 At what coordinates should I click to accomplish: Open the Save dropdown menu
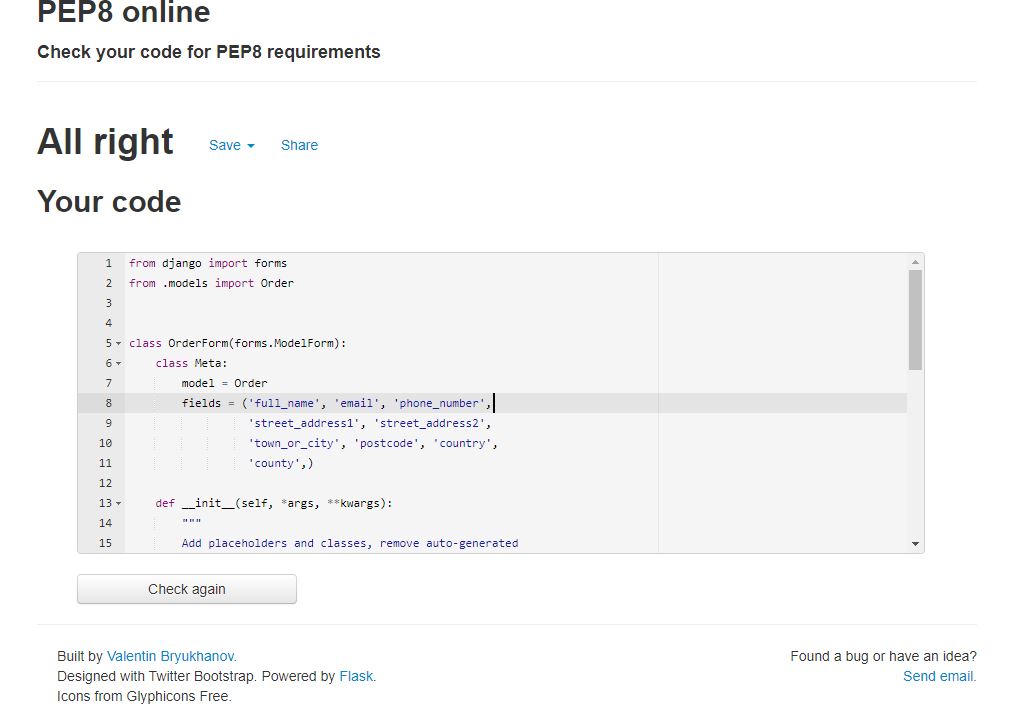tap(230, 145)
